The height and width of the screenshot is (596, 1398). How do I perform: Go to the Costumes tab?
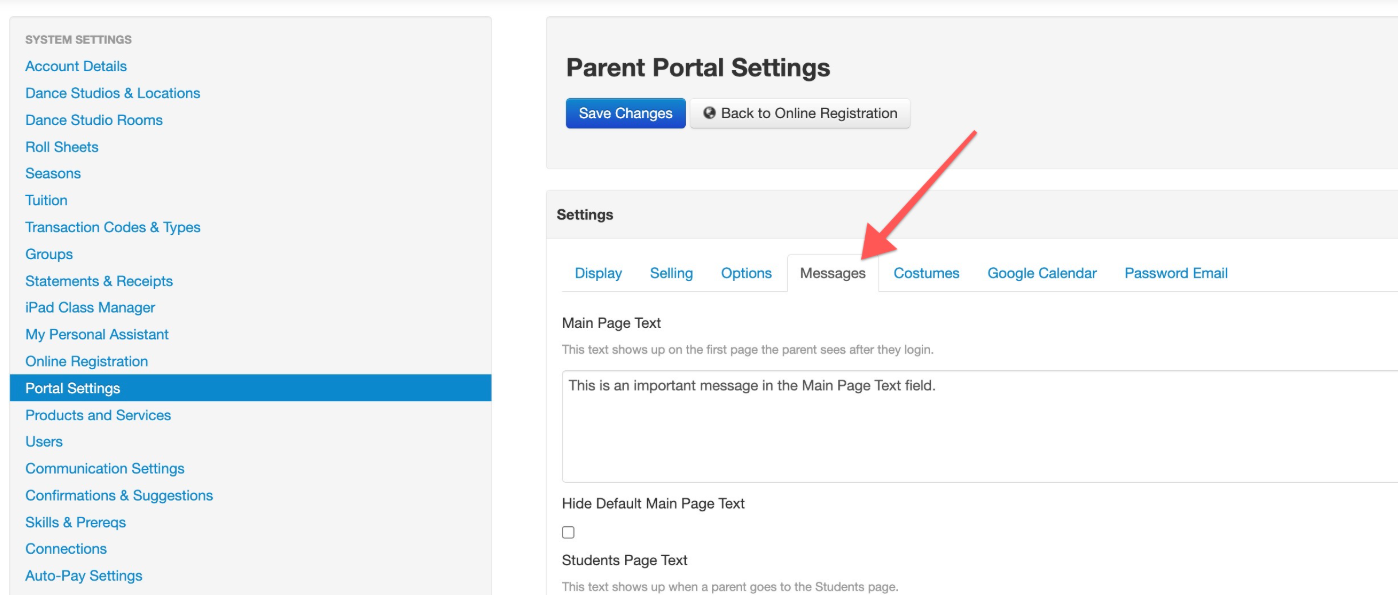point(926,273)
